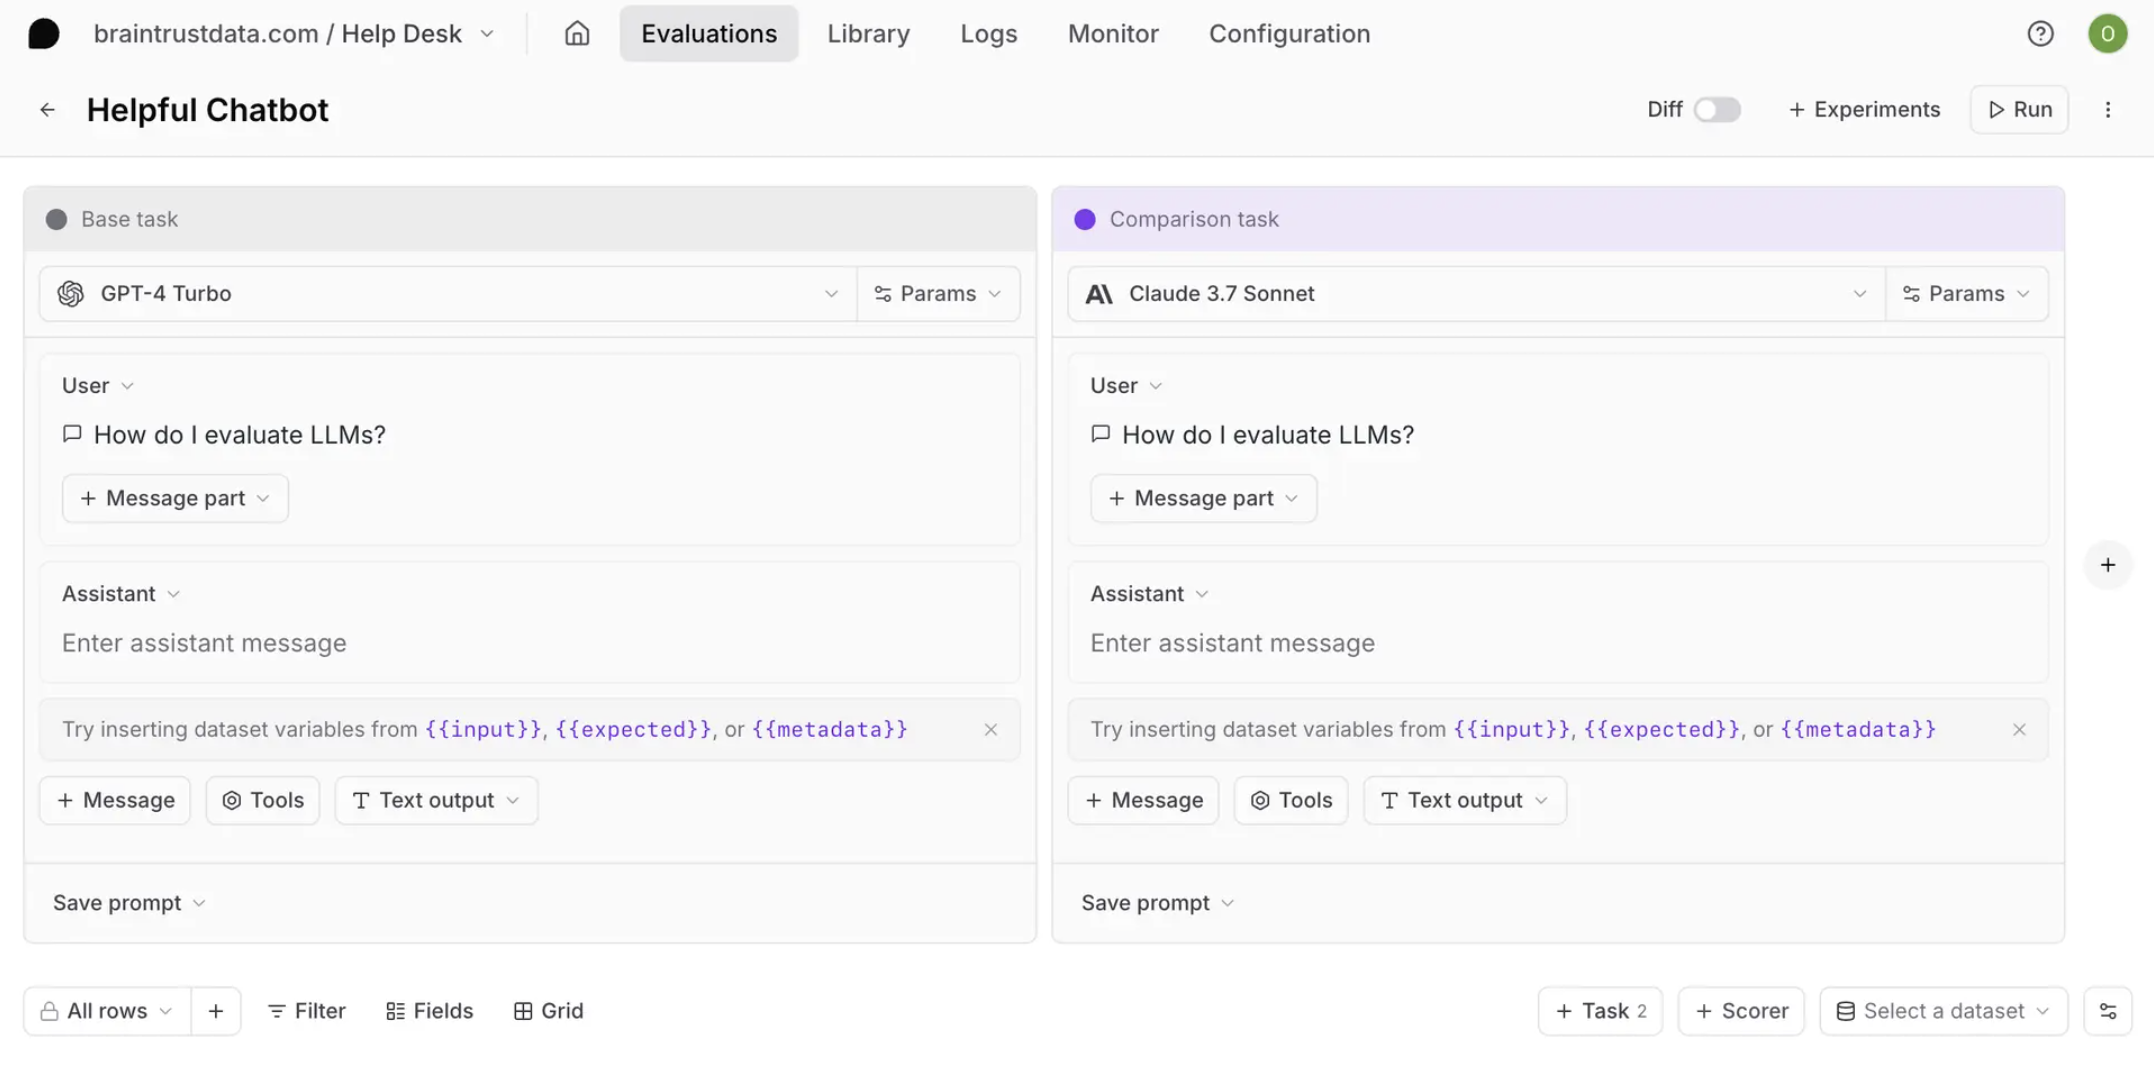This screenshot has width=2154, height=1066.
Task: Click the plus icon next to All rows
Action: [x=216, y=1011]
